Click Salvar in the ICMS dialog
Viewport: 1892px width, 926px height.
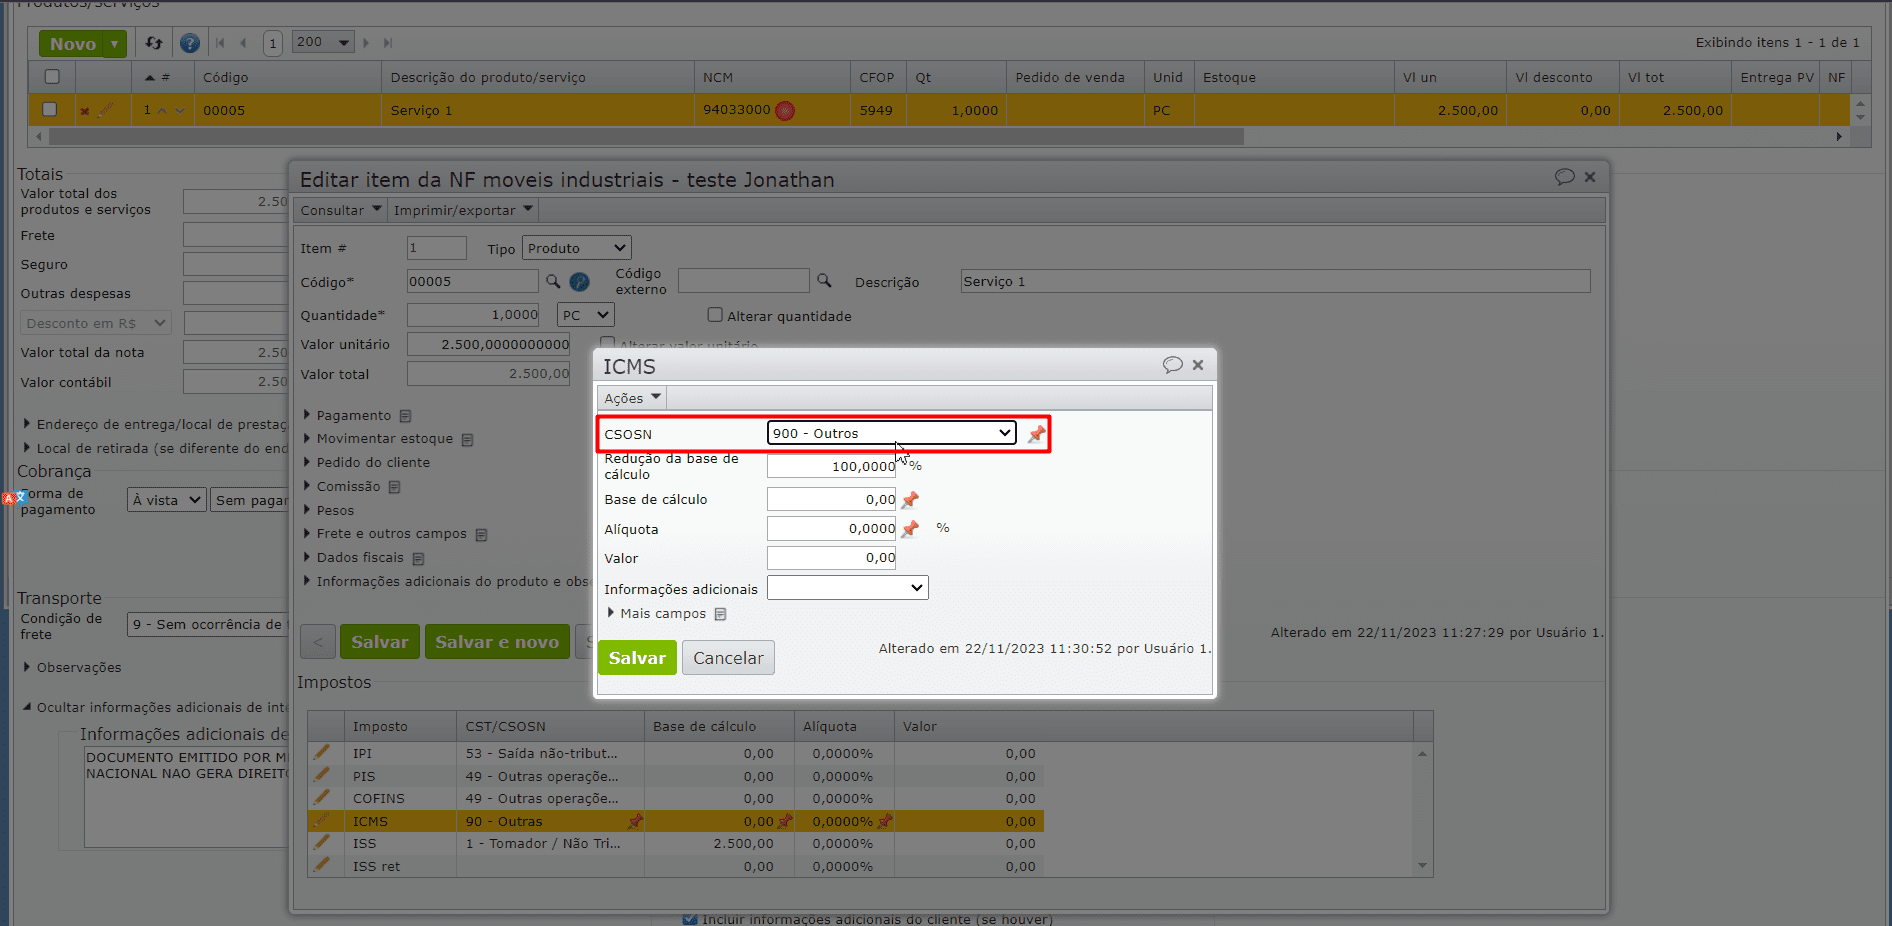[637, 658]
